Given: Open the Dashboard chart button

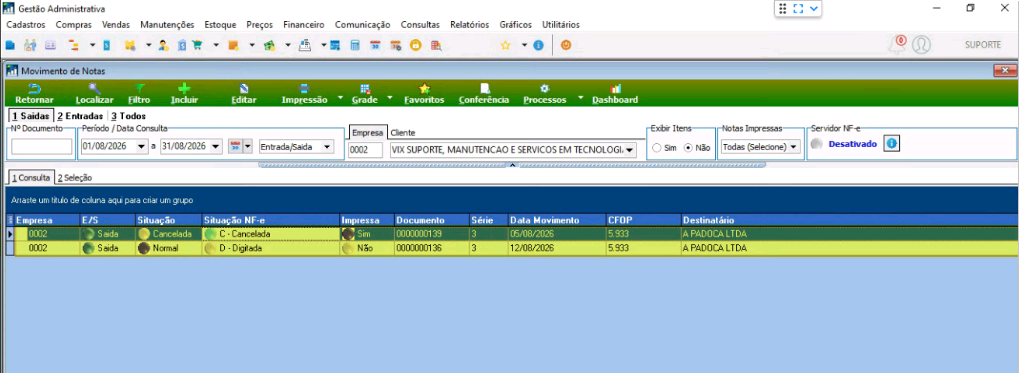Looking at the screenshot, I should click(615, 94).
